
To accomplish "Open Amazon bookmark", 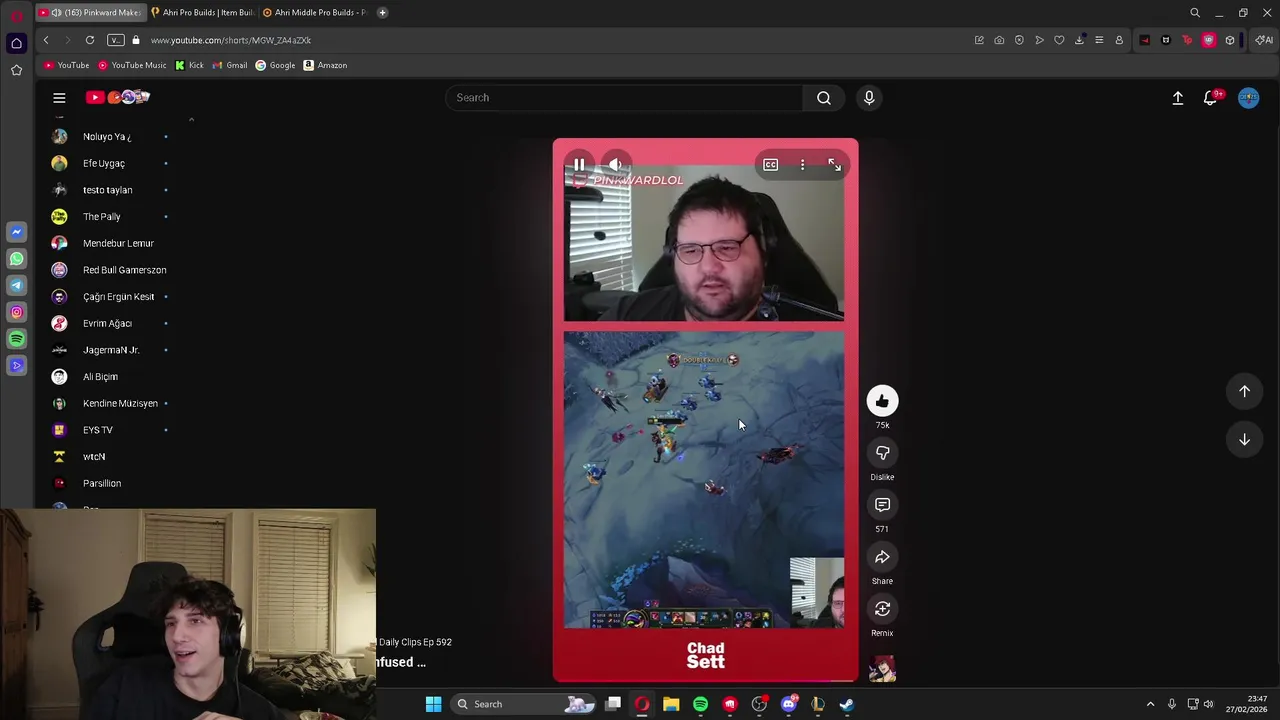I will (x=325, y=65).
